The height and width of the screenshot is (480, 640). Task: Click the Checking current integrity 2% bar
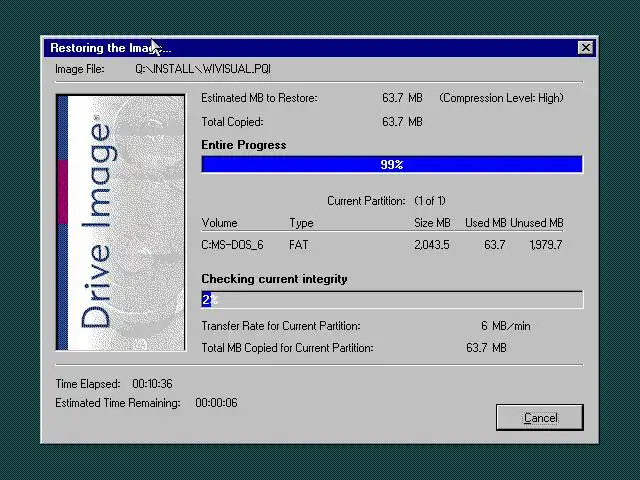[392, 300]
